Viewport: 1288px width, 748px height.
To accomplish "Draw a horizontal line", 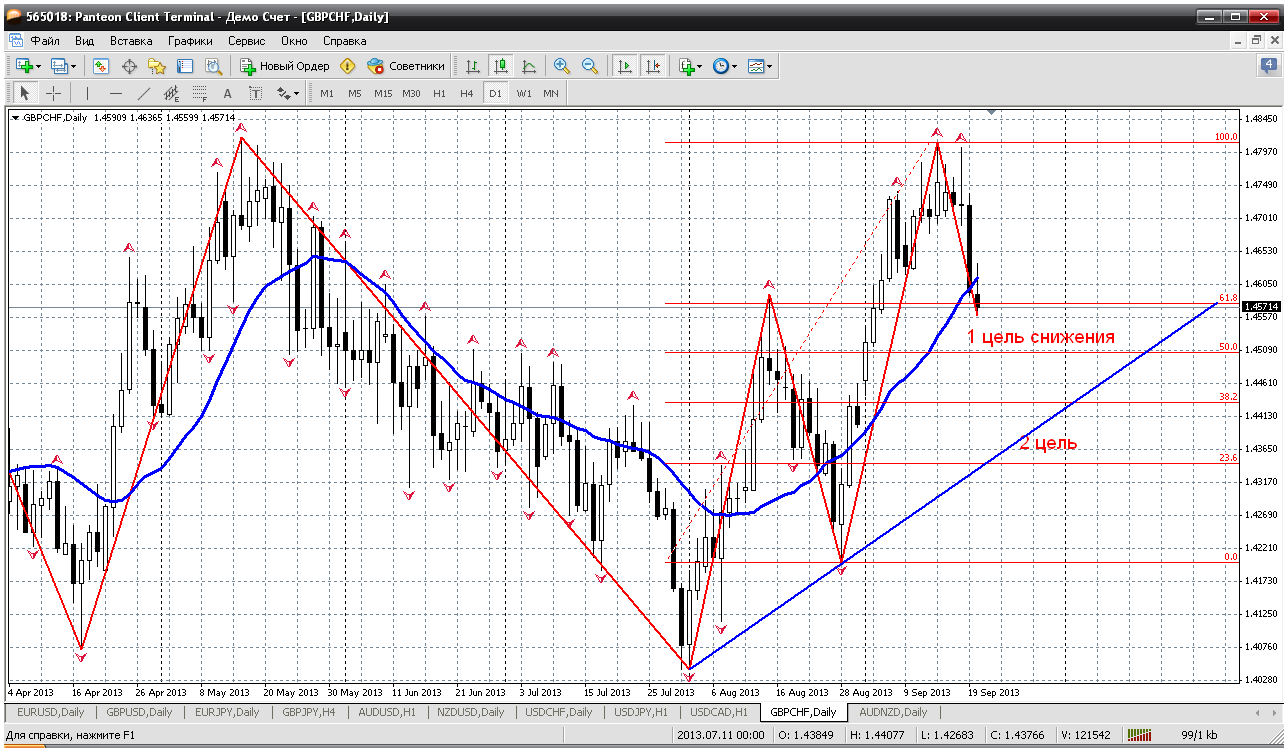I will 116,93.
